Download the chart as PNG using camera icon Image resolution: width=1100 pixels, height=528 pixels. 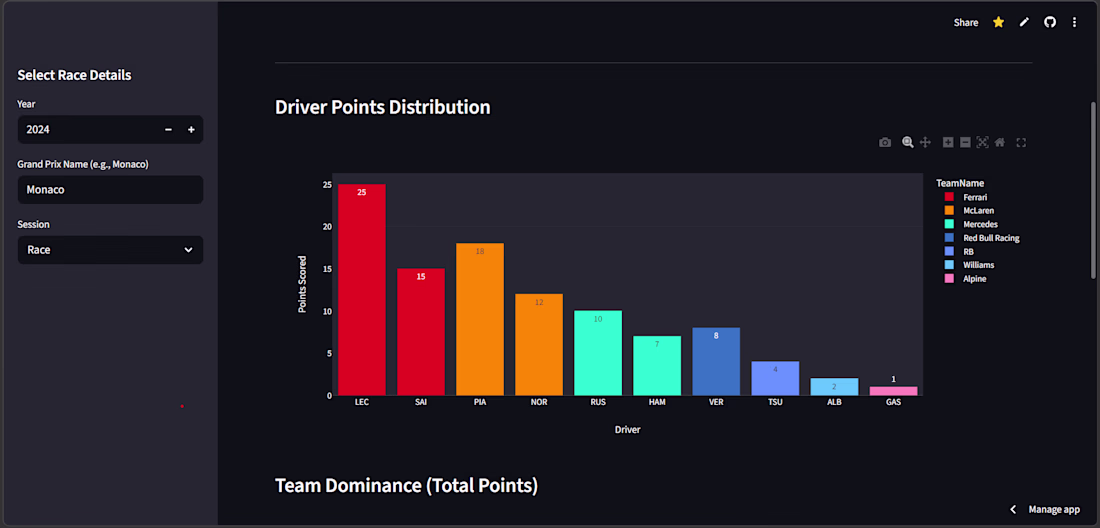point(885,142)
